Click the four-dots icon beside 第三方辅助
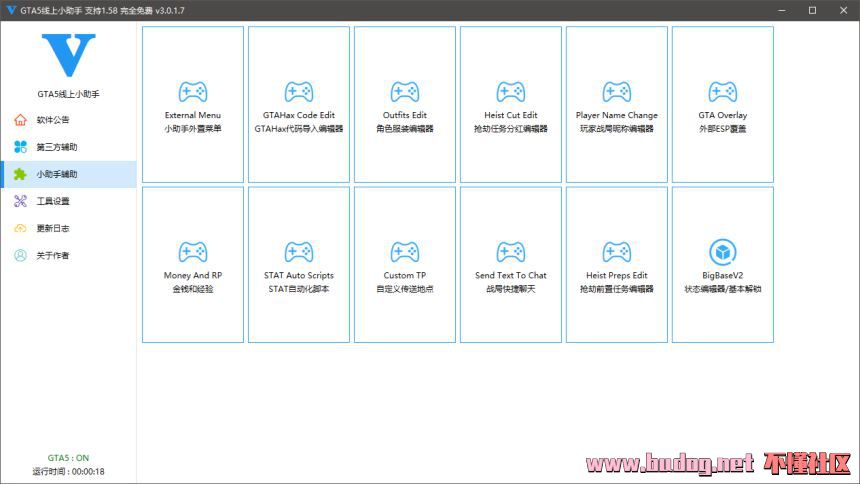This screenshot has width=860, height=484. click(x=20, y=147)
